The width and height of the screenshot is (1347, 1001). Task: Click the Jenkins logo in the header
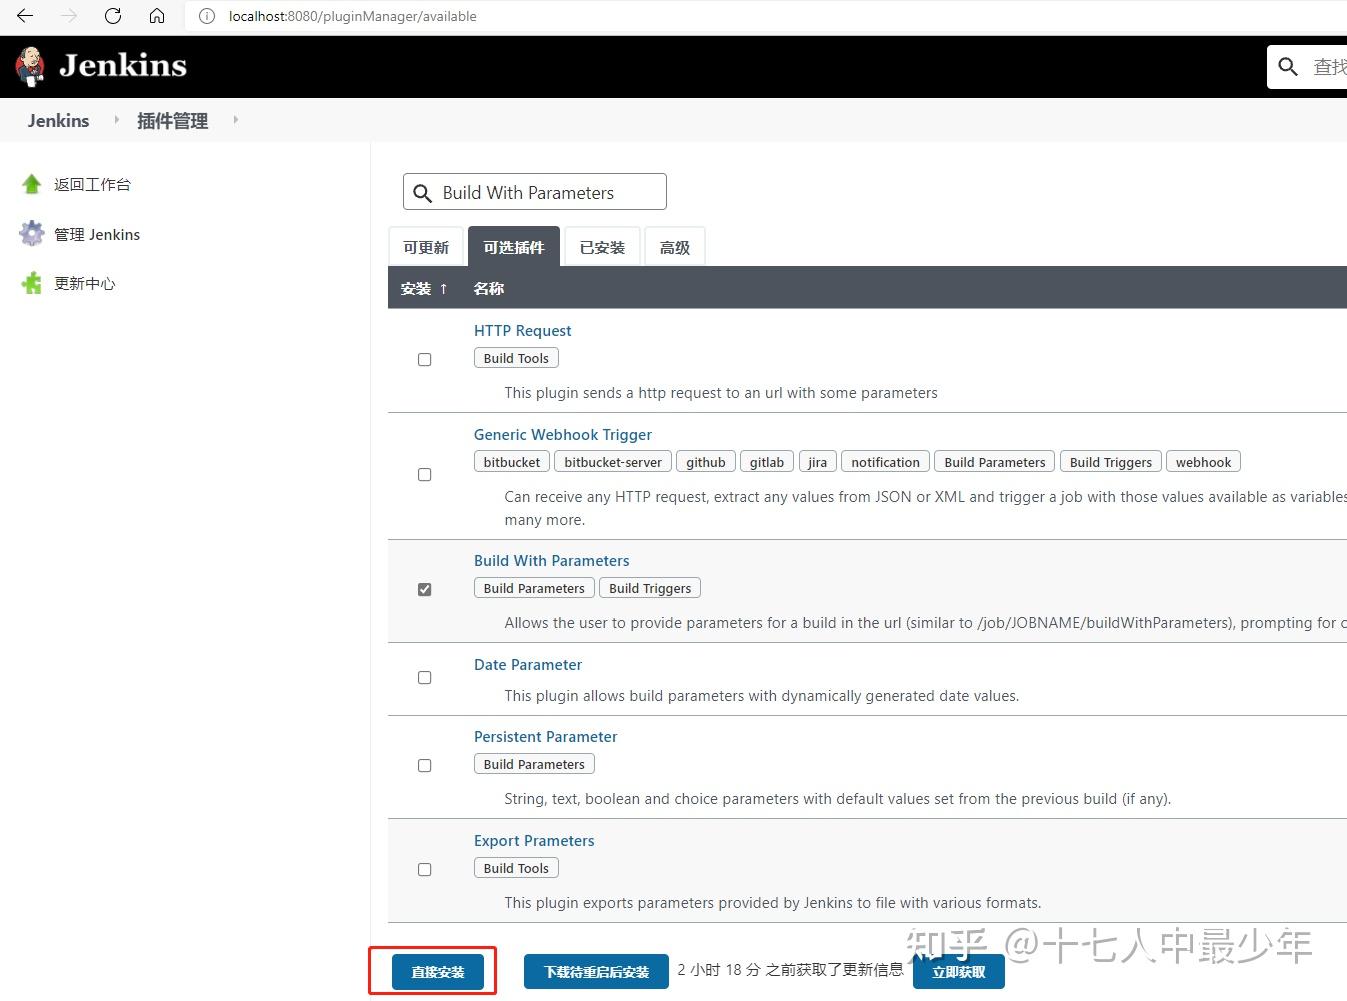(x=100, y=64)
